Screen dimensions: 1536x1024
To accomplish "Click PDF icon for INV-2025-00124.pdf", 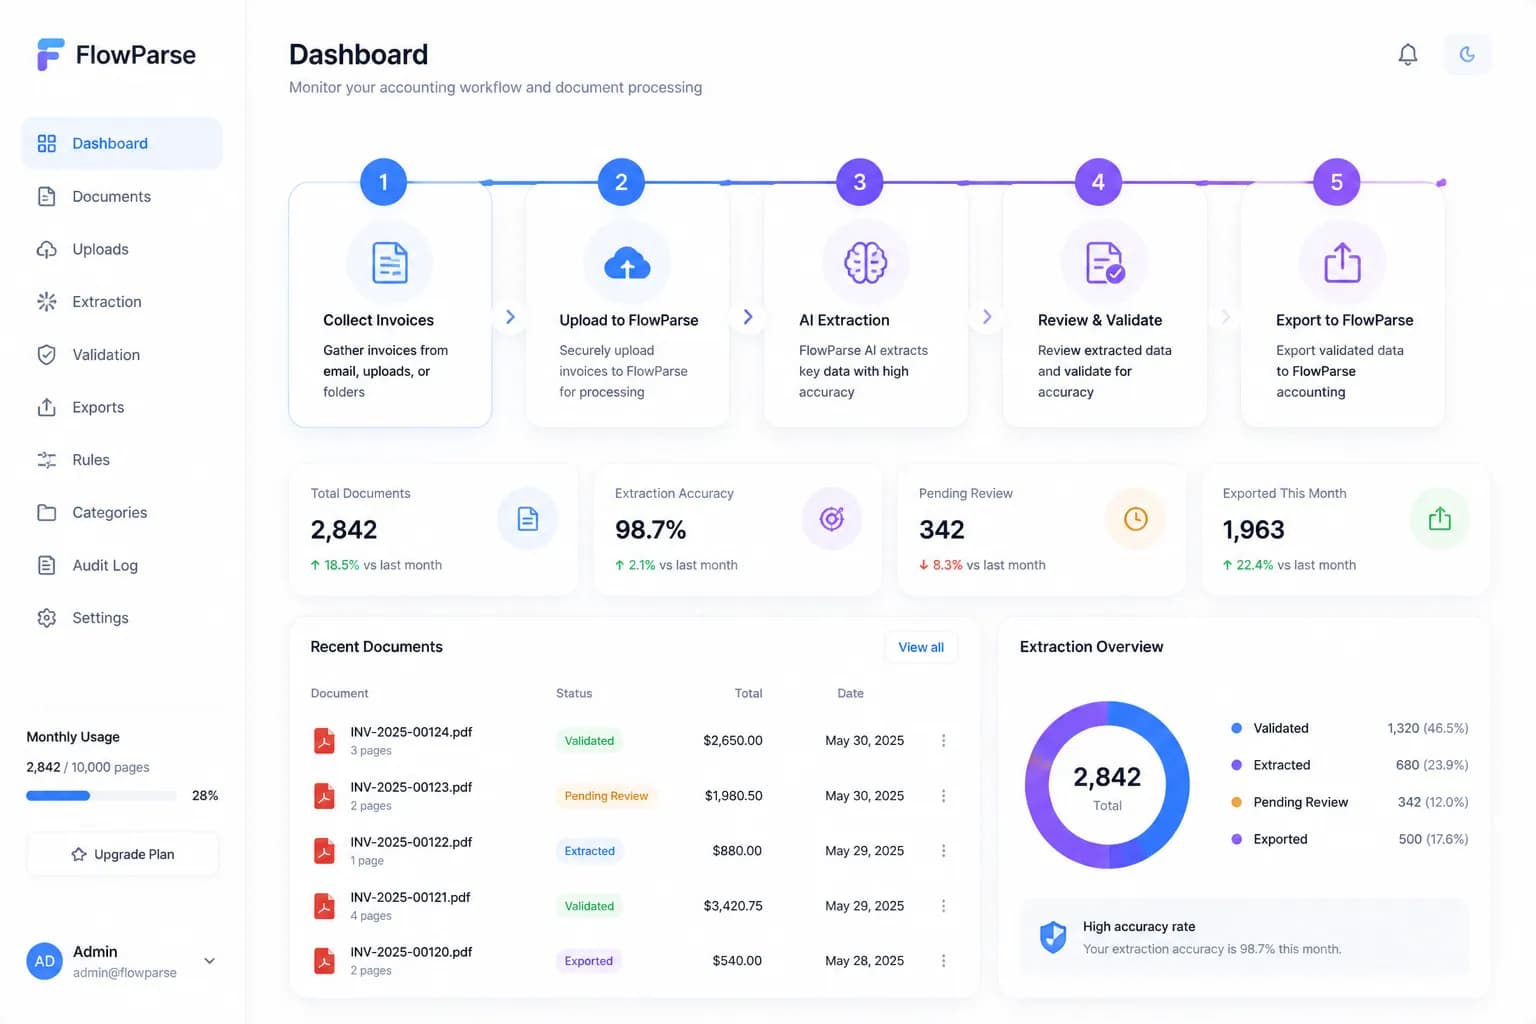I will point(324,741).
